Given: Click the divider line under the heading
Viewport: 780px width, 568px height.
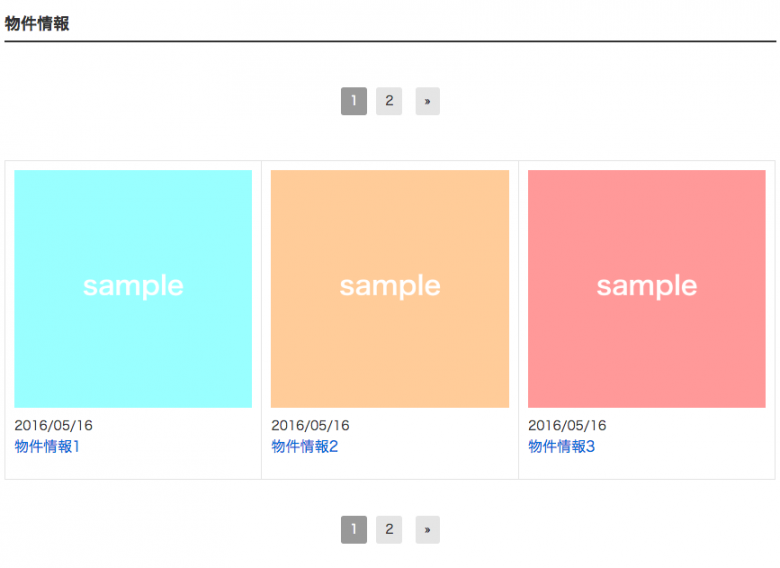Looking at the screenshot, I should pyautogui.click(x=390, y=41).
